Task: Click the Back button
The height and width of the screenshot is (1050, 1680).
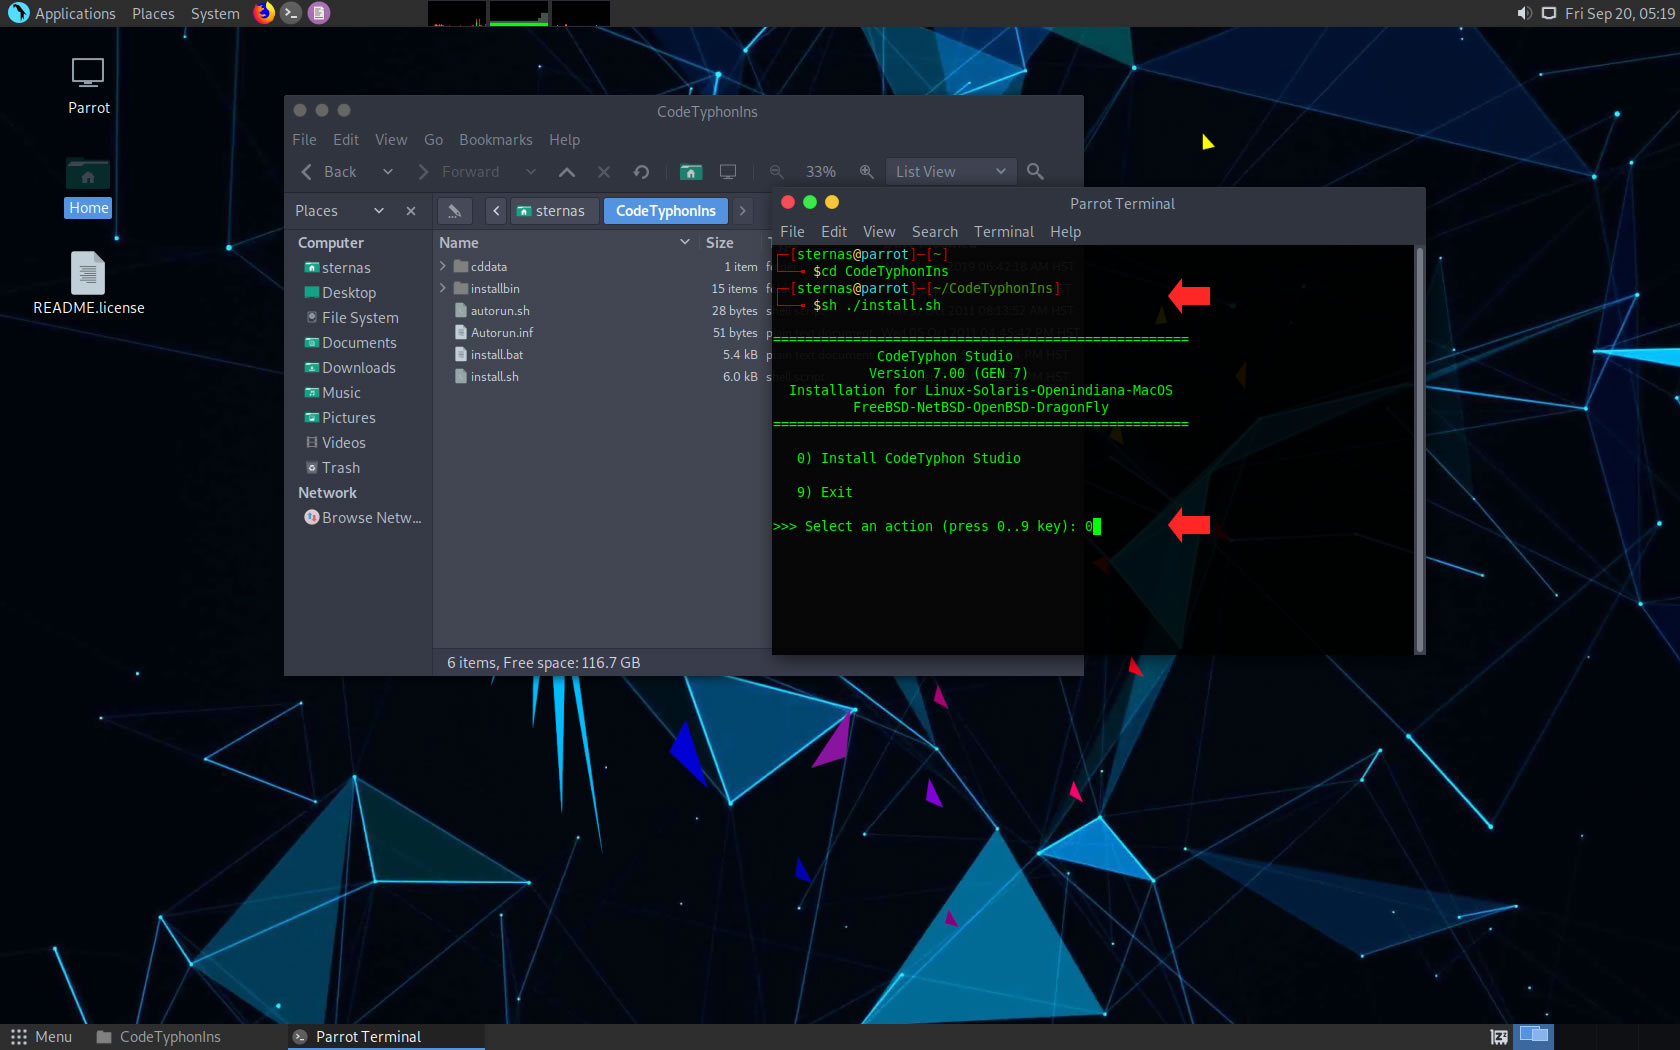Action: point(330,172)
